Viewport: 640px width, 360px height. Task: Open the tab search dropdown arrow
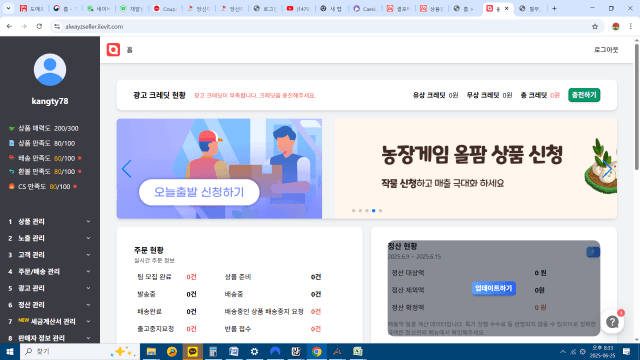pos(8,8)
